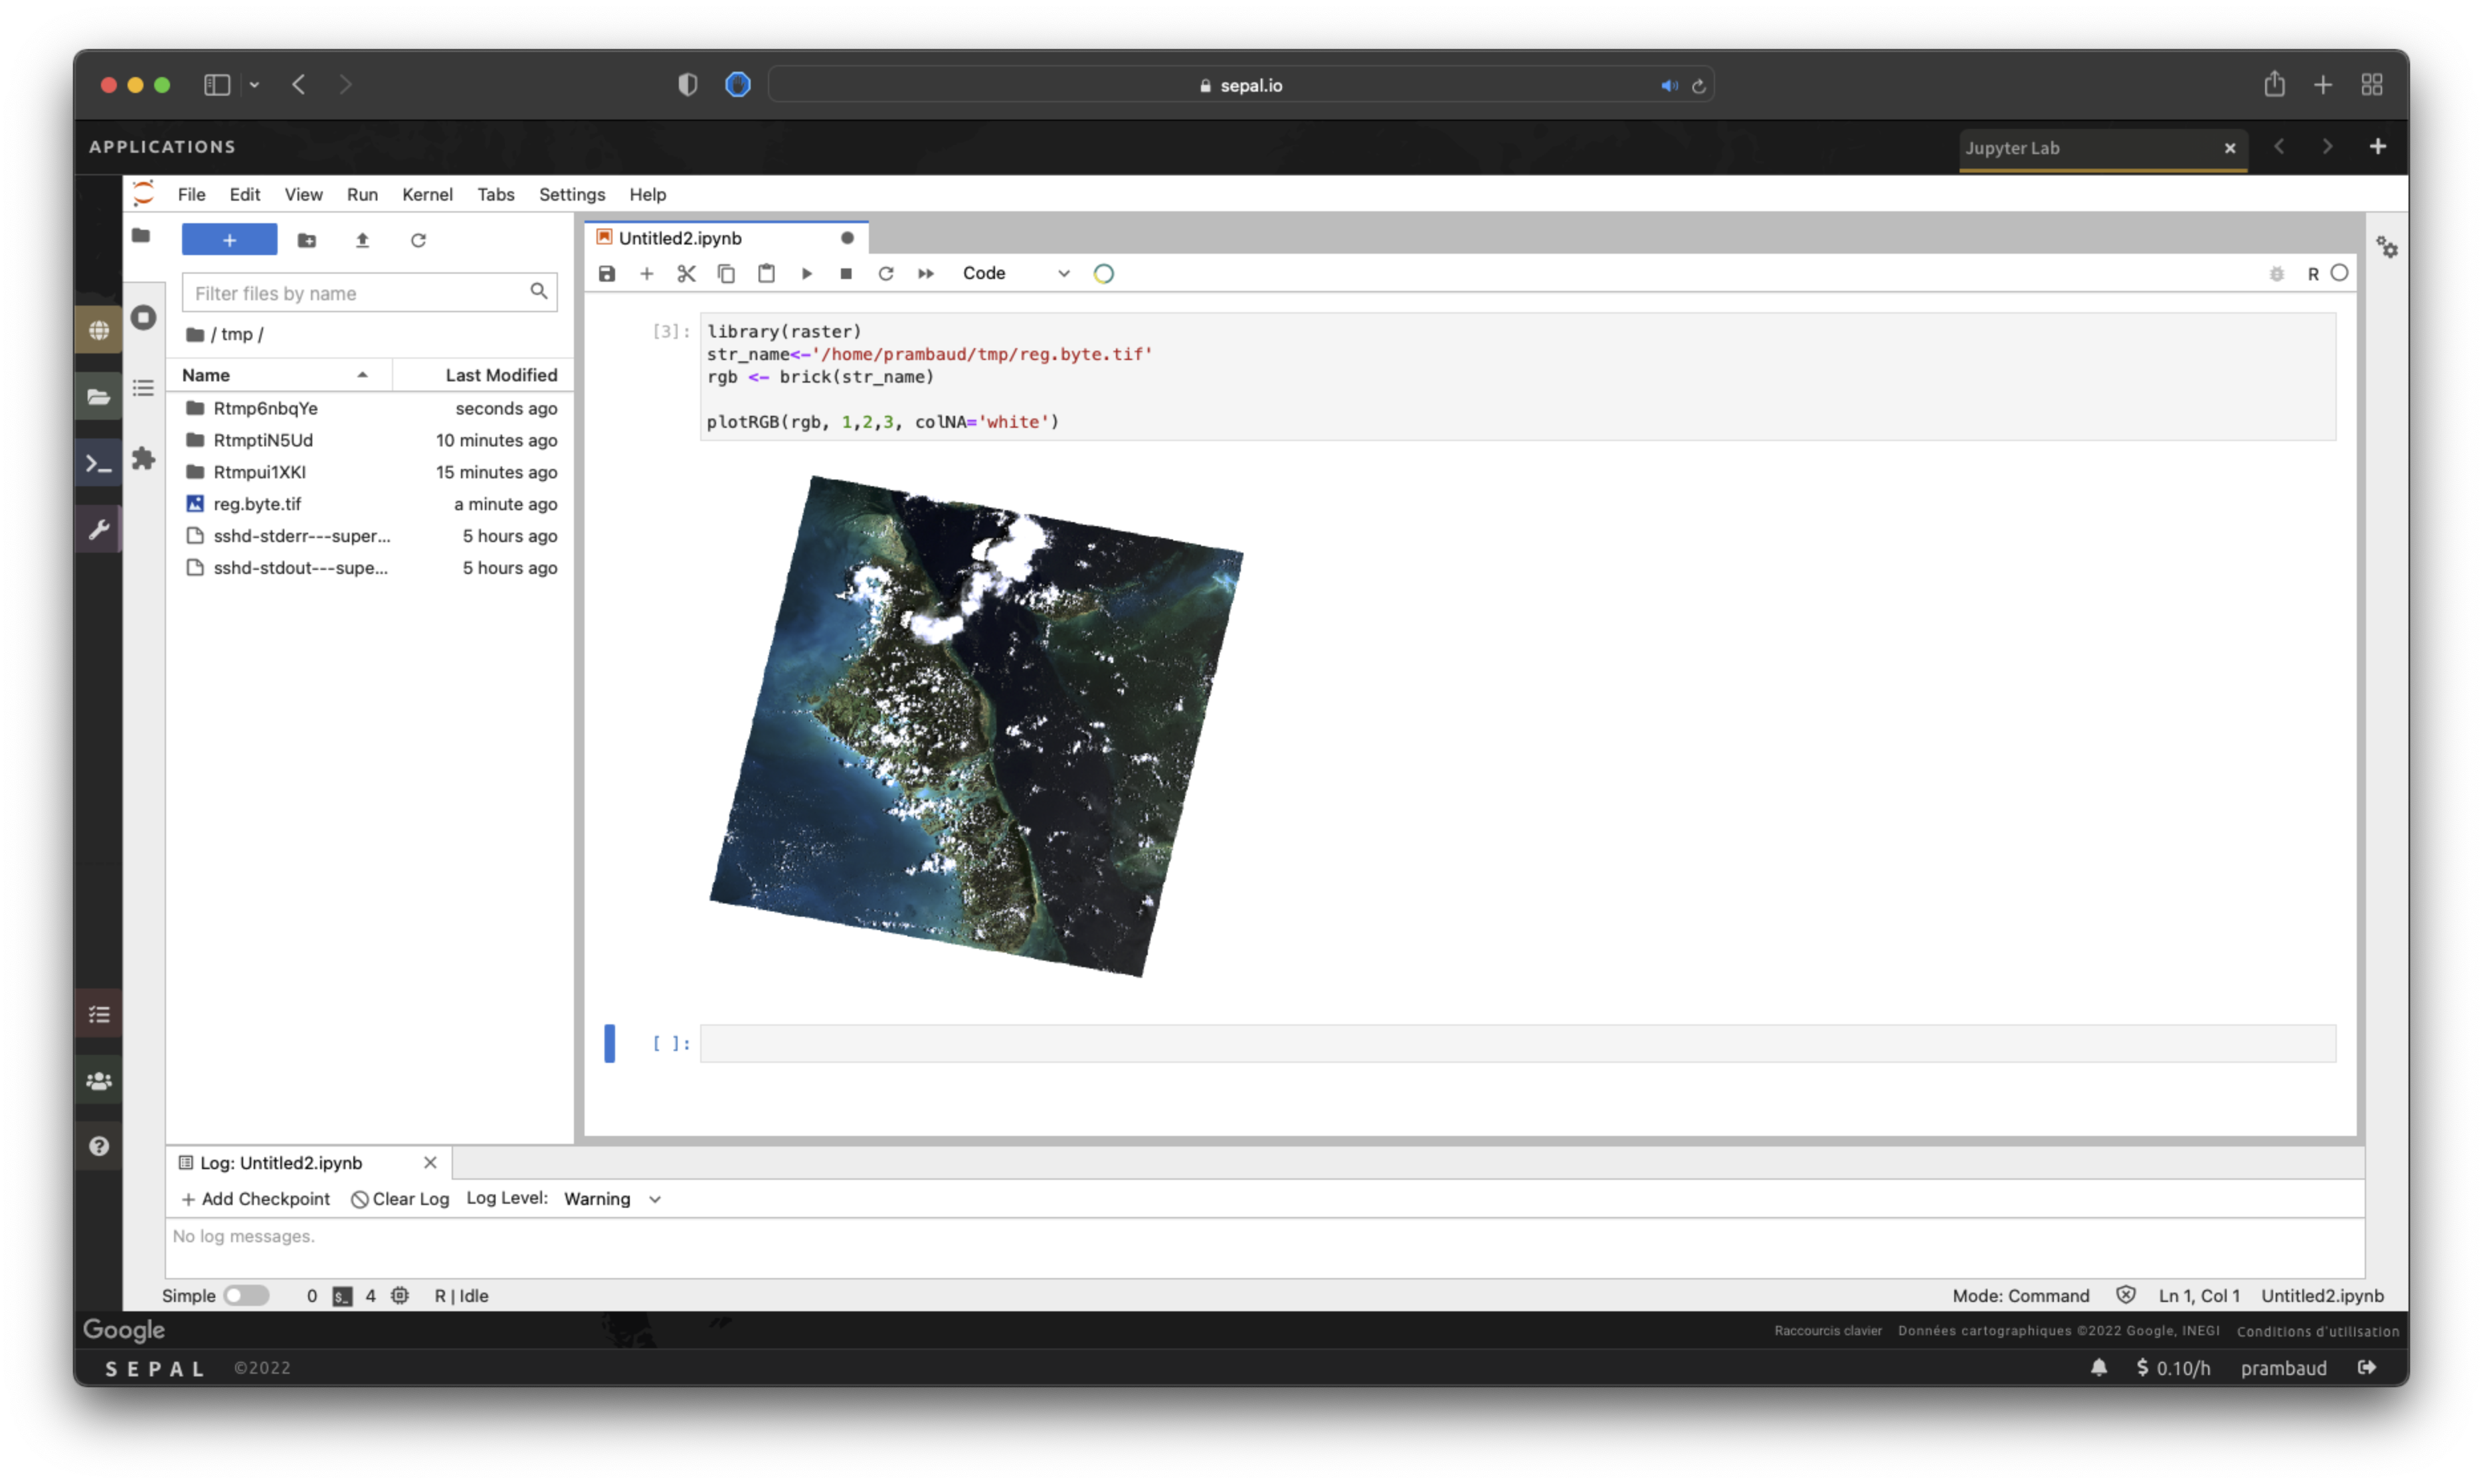Save the notebook with the disk icon

606,273
